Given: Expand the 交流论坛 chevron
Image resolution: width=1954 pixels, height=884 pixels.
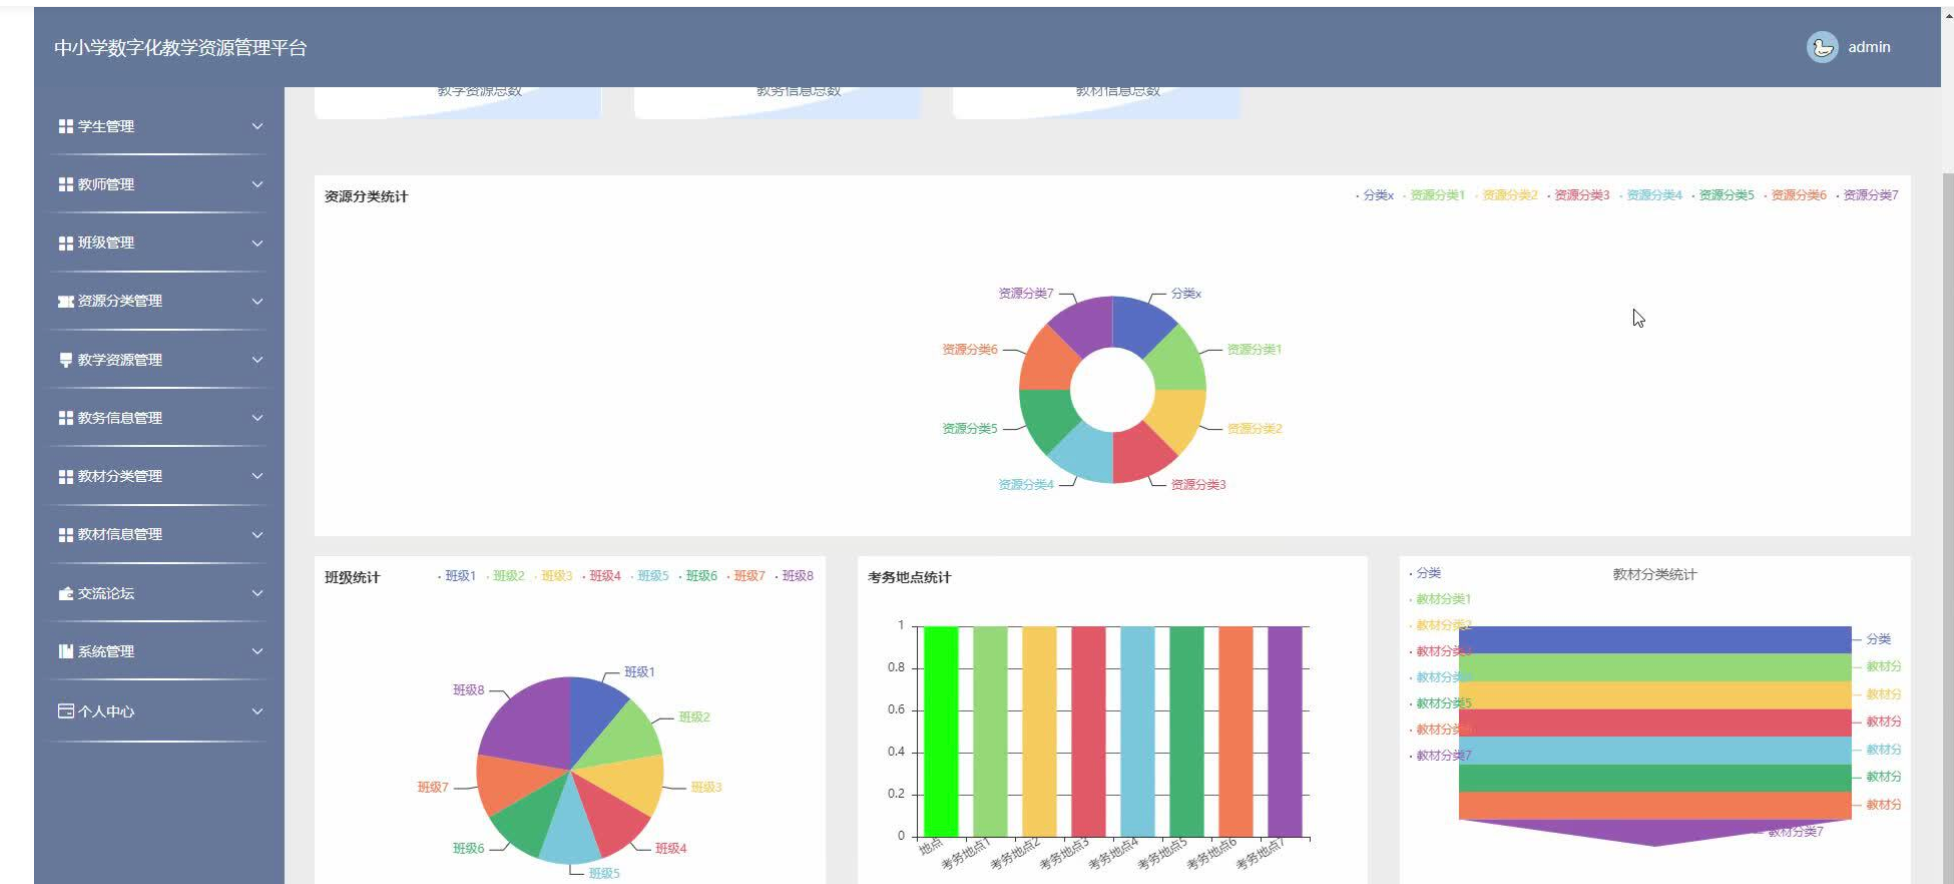Looking at the screenshot, I should tap(257, 593).
